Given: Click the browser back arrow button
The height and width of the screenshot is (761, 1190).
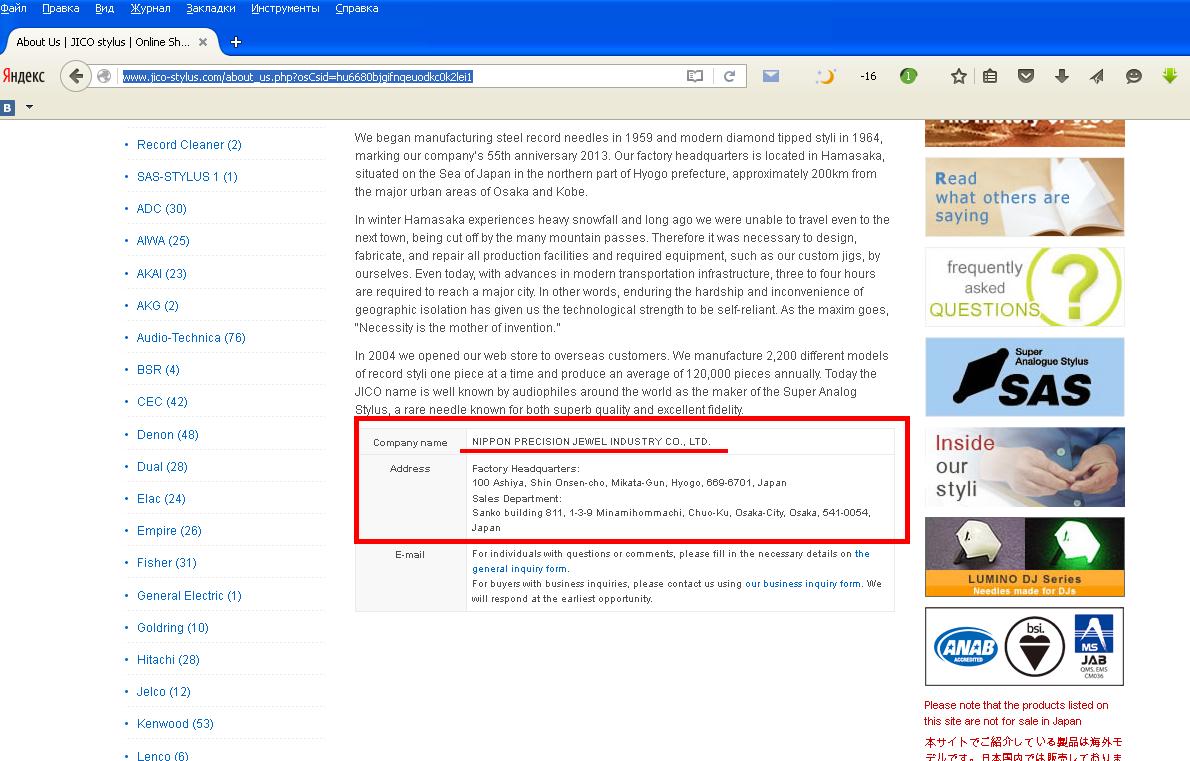Looking at the screenshot, I should pyautogui.click(x=75, y=76).
